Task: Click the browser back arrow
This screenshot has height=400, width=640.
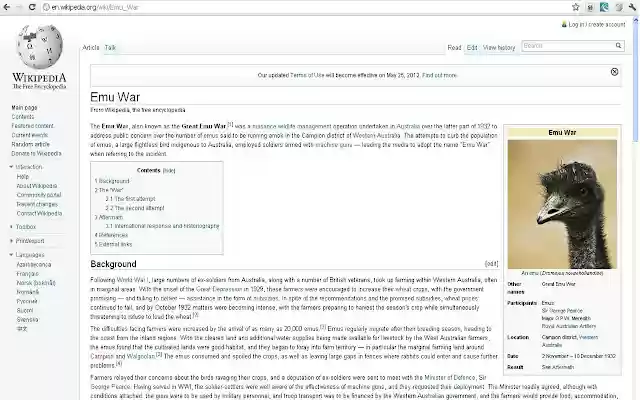Action: [x=7, y=7]
